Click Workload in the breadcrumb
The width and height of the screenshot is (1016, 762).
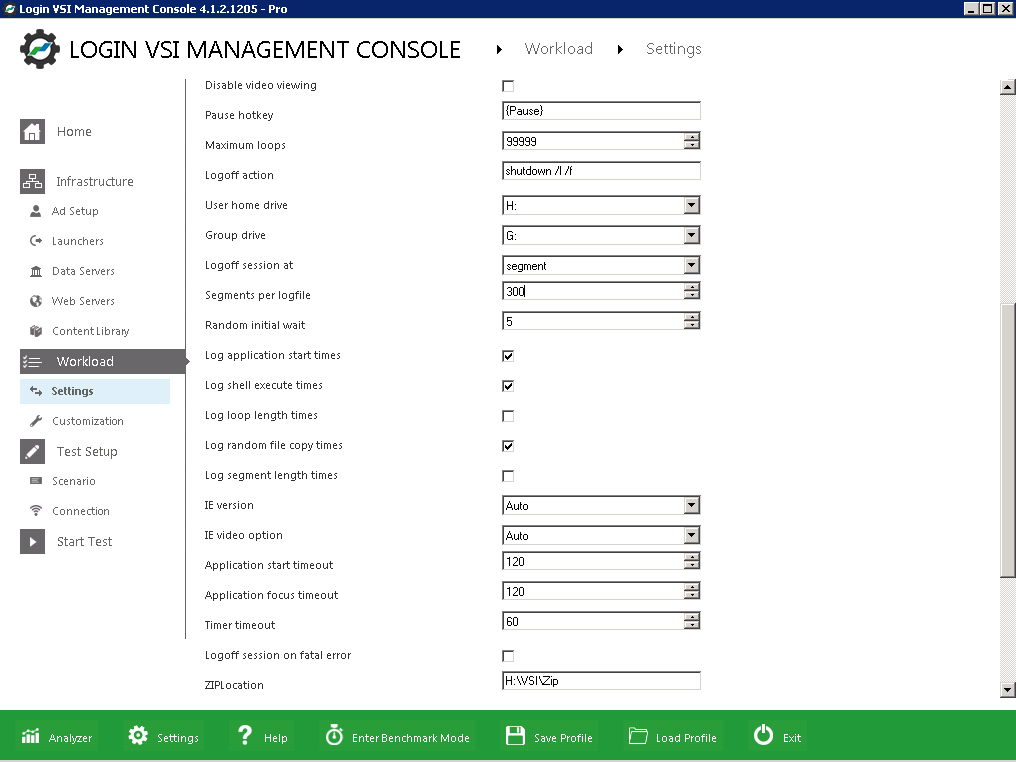pos(559,49)
